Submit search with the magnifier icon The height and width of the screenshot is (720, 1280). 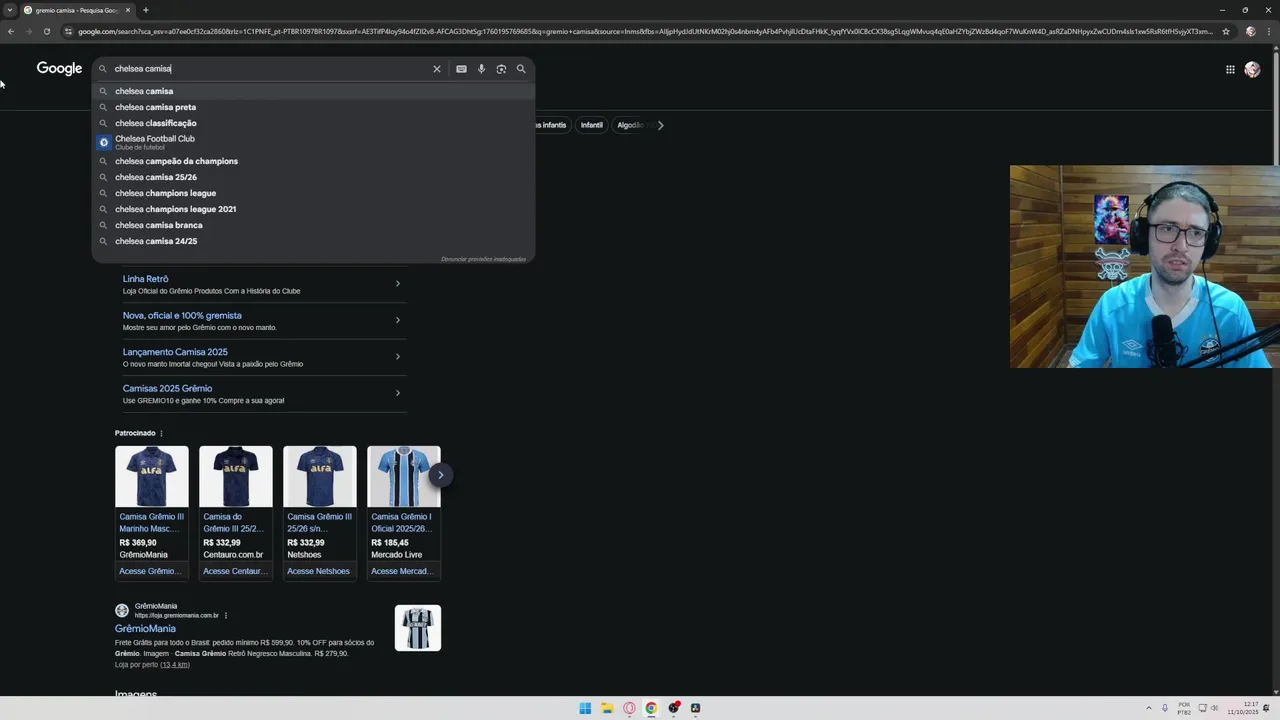[x=521, y=69]
